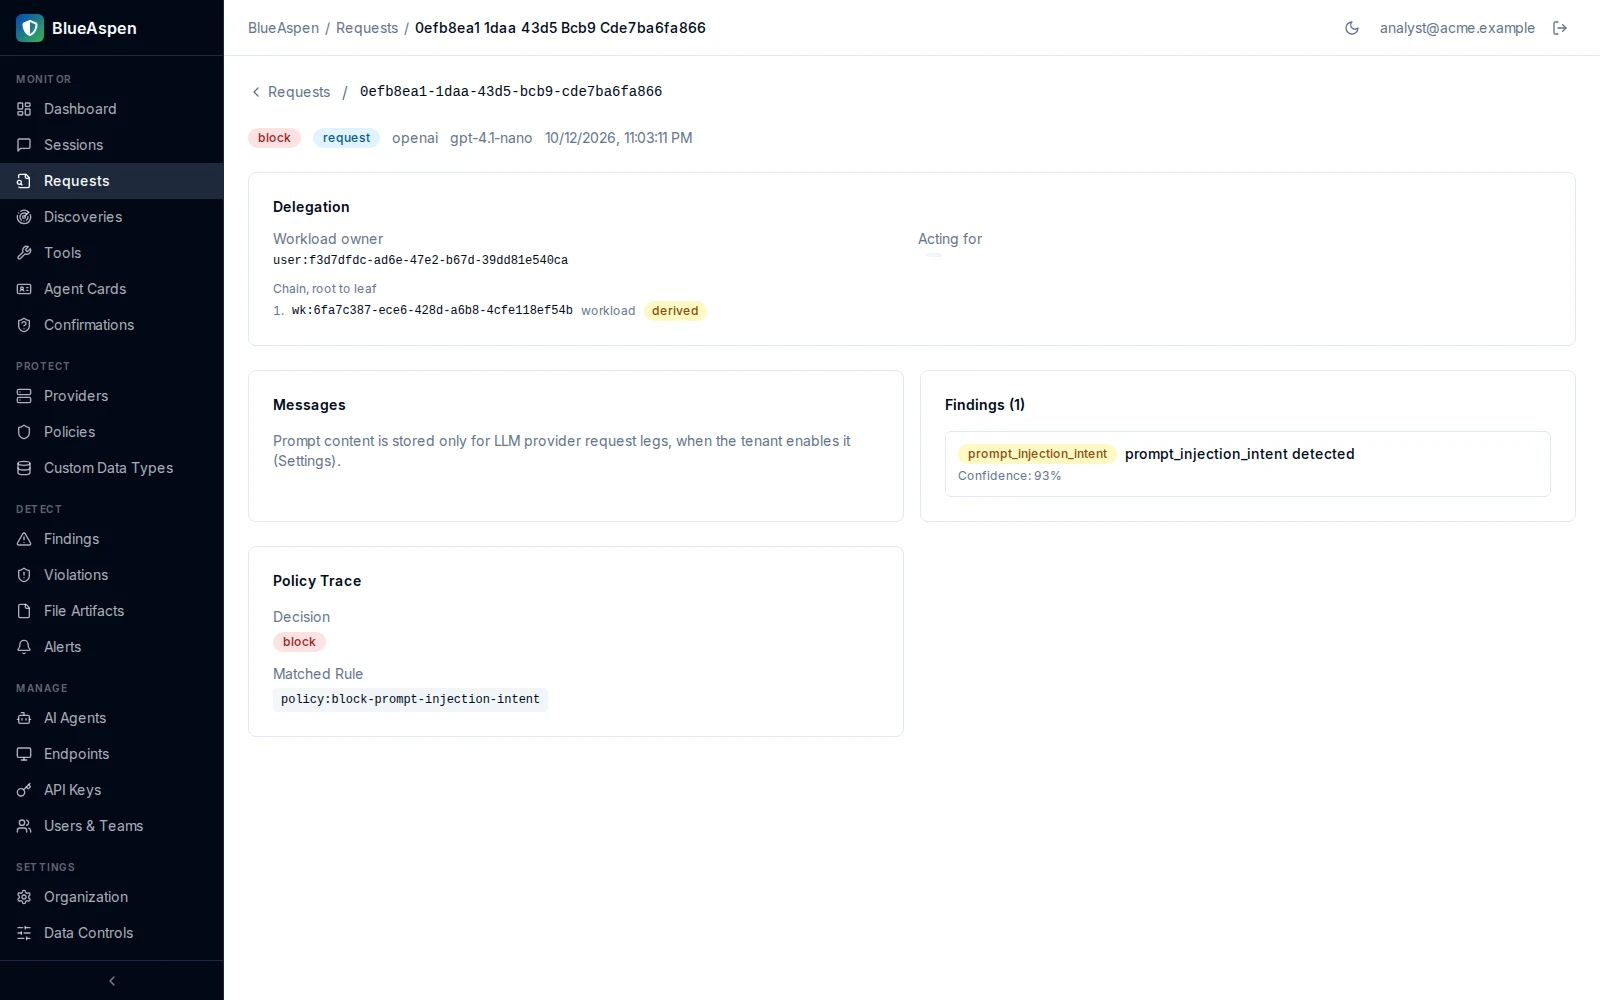
Task: Click the block decision badge in Policy Trace
Action: click(x=299, y=642)
